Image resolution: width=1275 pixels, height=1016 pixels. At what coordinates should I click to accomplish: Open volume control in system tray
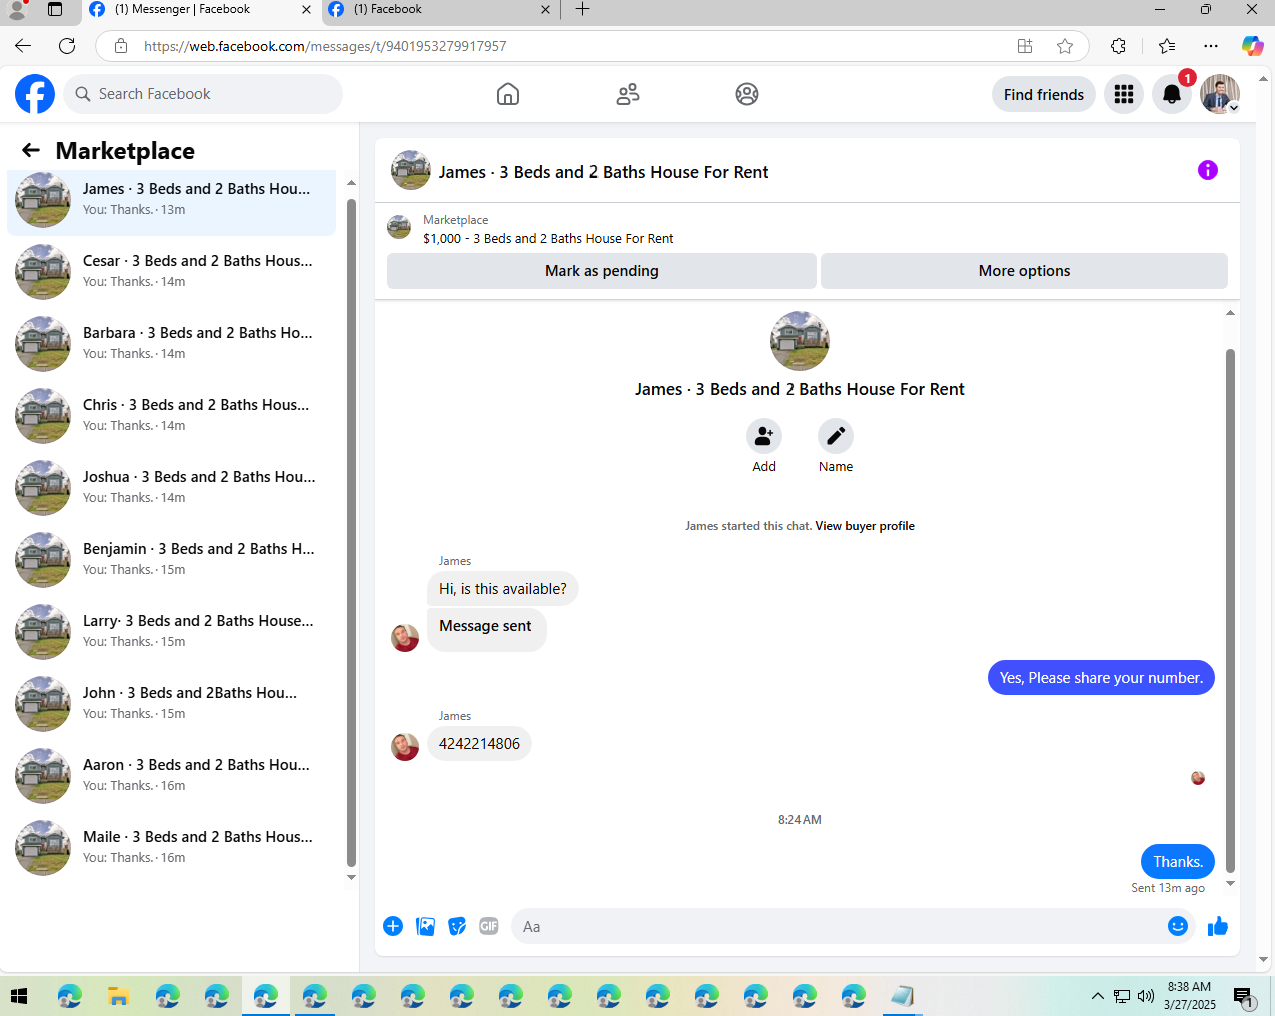1146,996
